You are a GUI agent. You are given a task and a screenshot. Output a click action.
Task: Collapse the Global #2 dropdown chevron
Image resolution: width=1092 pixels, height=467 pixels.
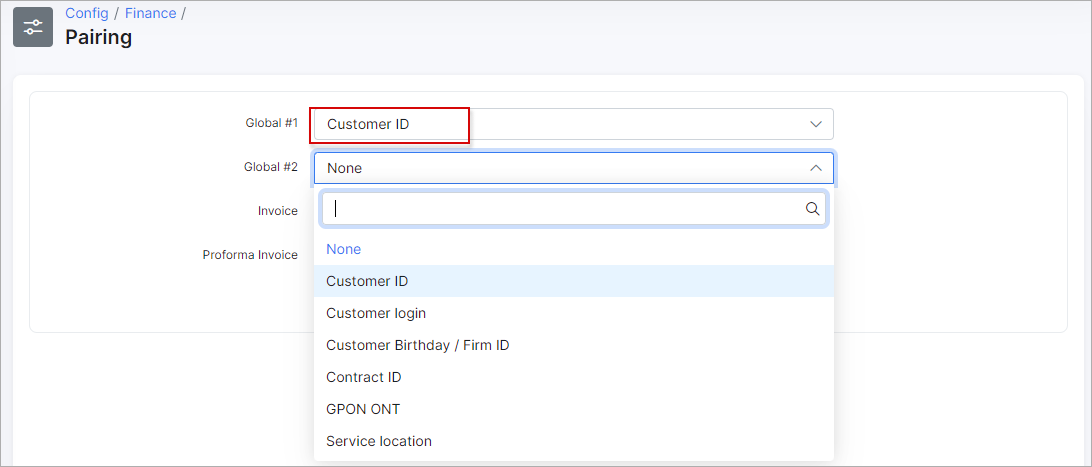coord(816,168)
